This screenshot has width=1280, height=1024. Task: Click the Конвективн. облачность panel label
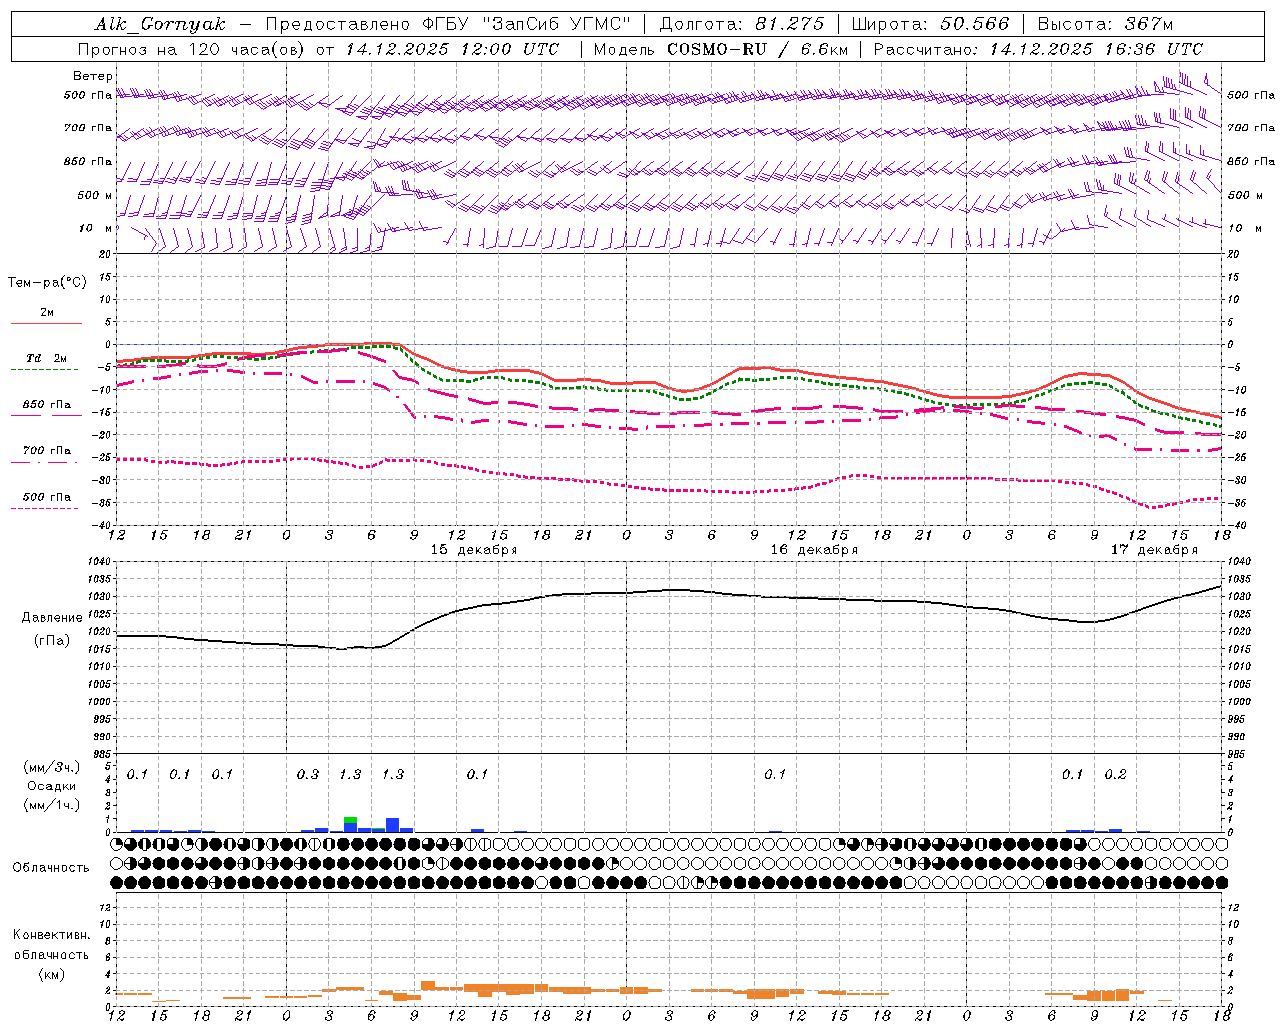click(51, 945)
